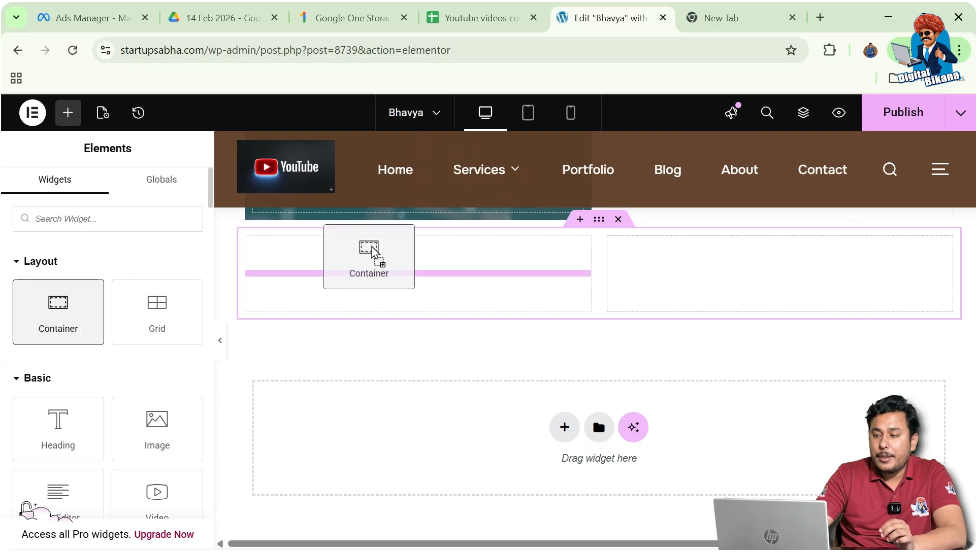Open the Portfolio menu item
The width and height of the screenshot is (980, 552).
coord(588,170)
